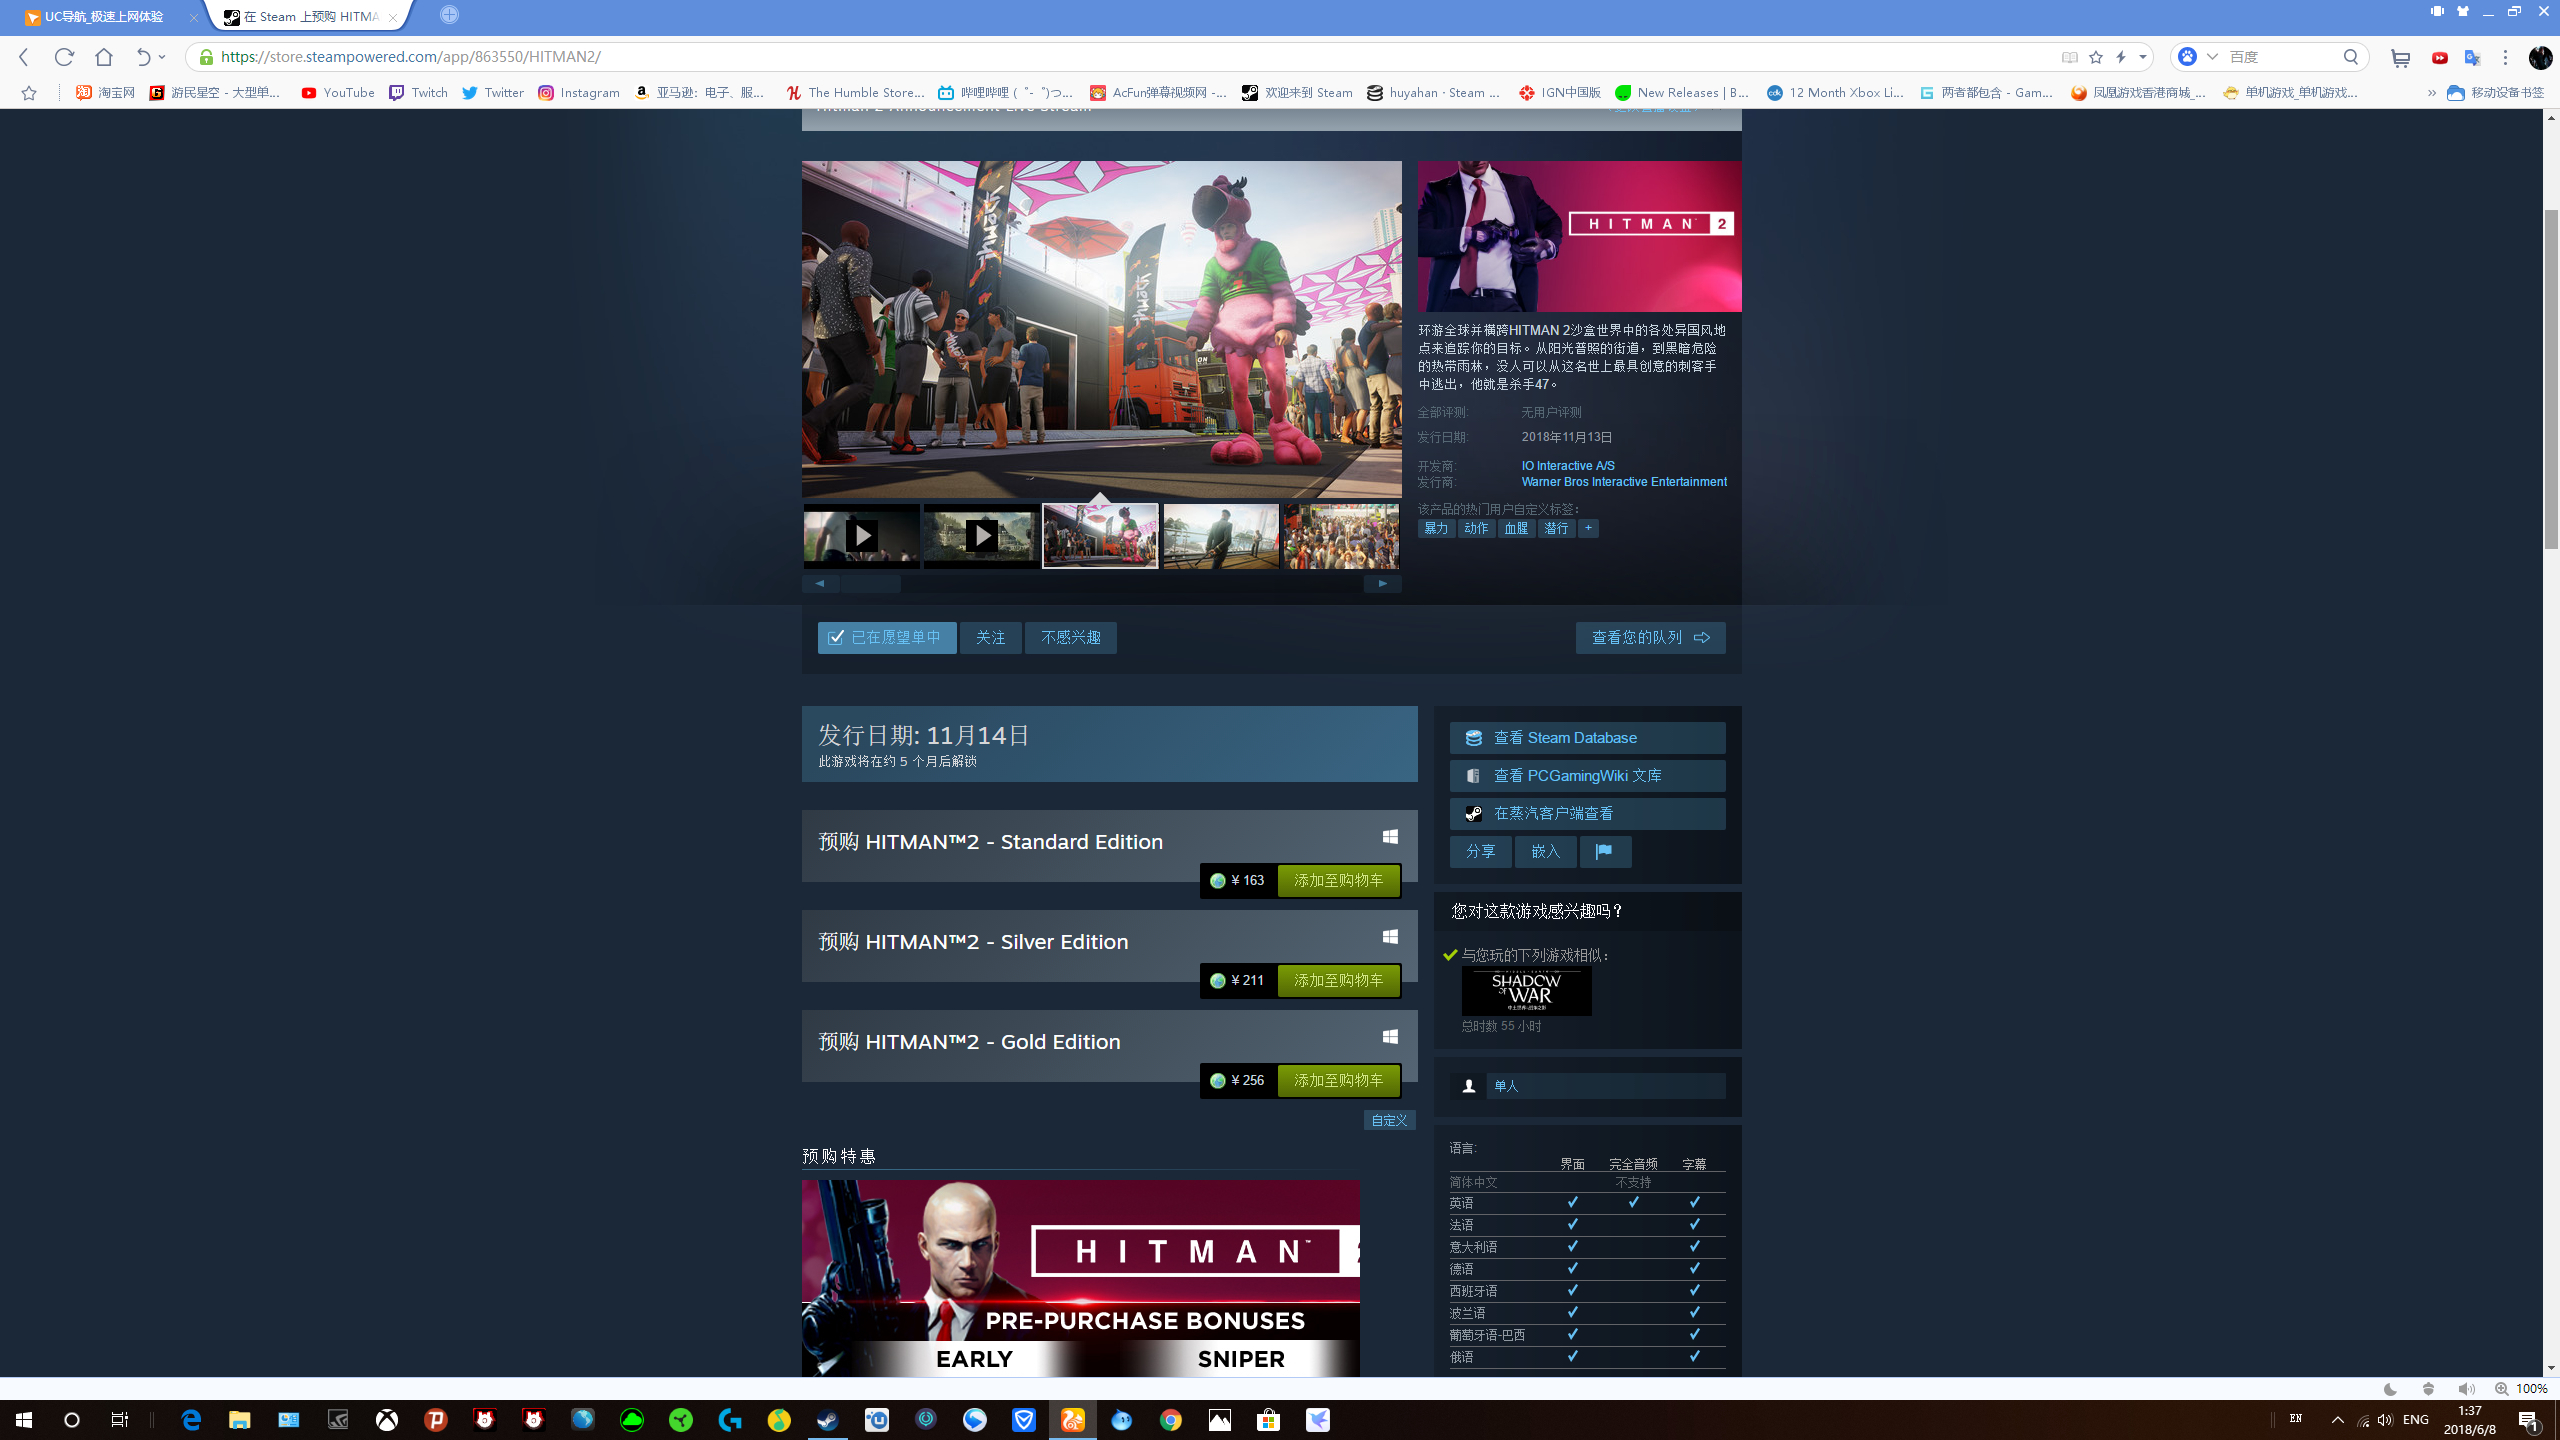Open the Xbox app from taskbar
Image resolution: width=2560 pixels, height=1440 pixels.
[x=387, y=1420]
